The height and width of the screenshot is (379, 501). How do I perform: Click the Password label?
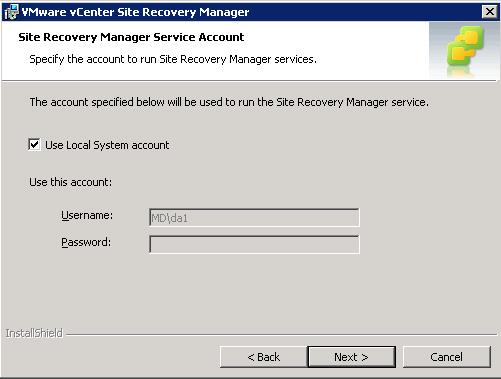(x=86, y=242)
